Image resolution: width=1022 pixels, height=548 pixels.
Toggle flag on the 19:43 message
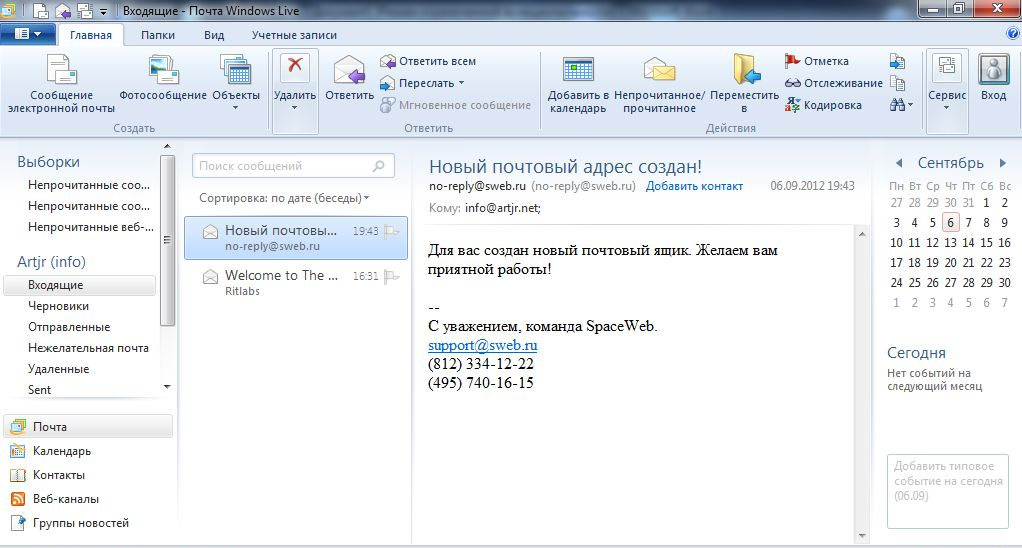391,231
